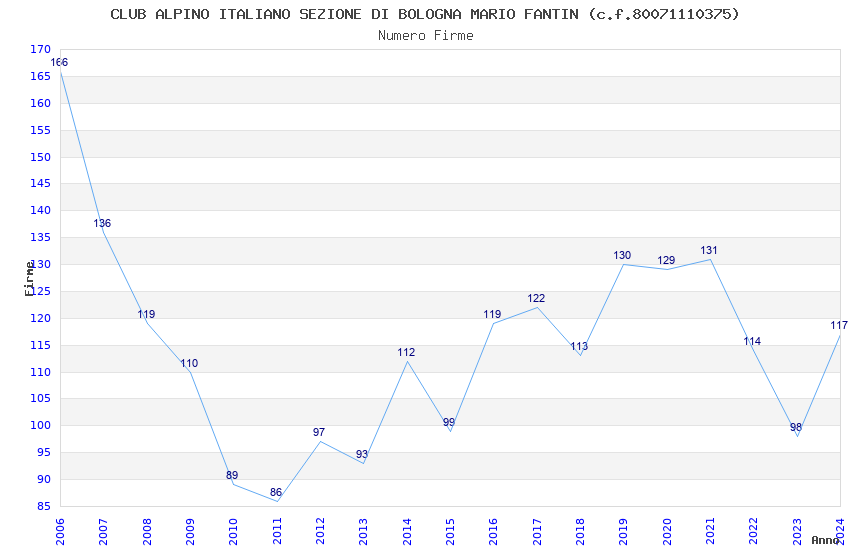
Task: Select the data label 166 for year 2006
Action: (x=59, y=62)
